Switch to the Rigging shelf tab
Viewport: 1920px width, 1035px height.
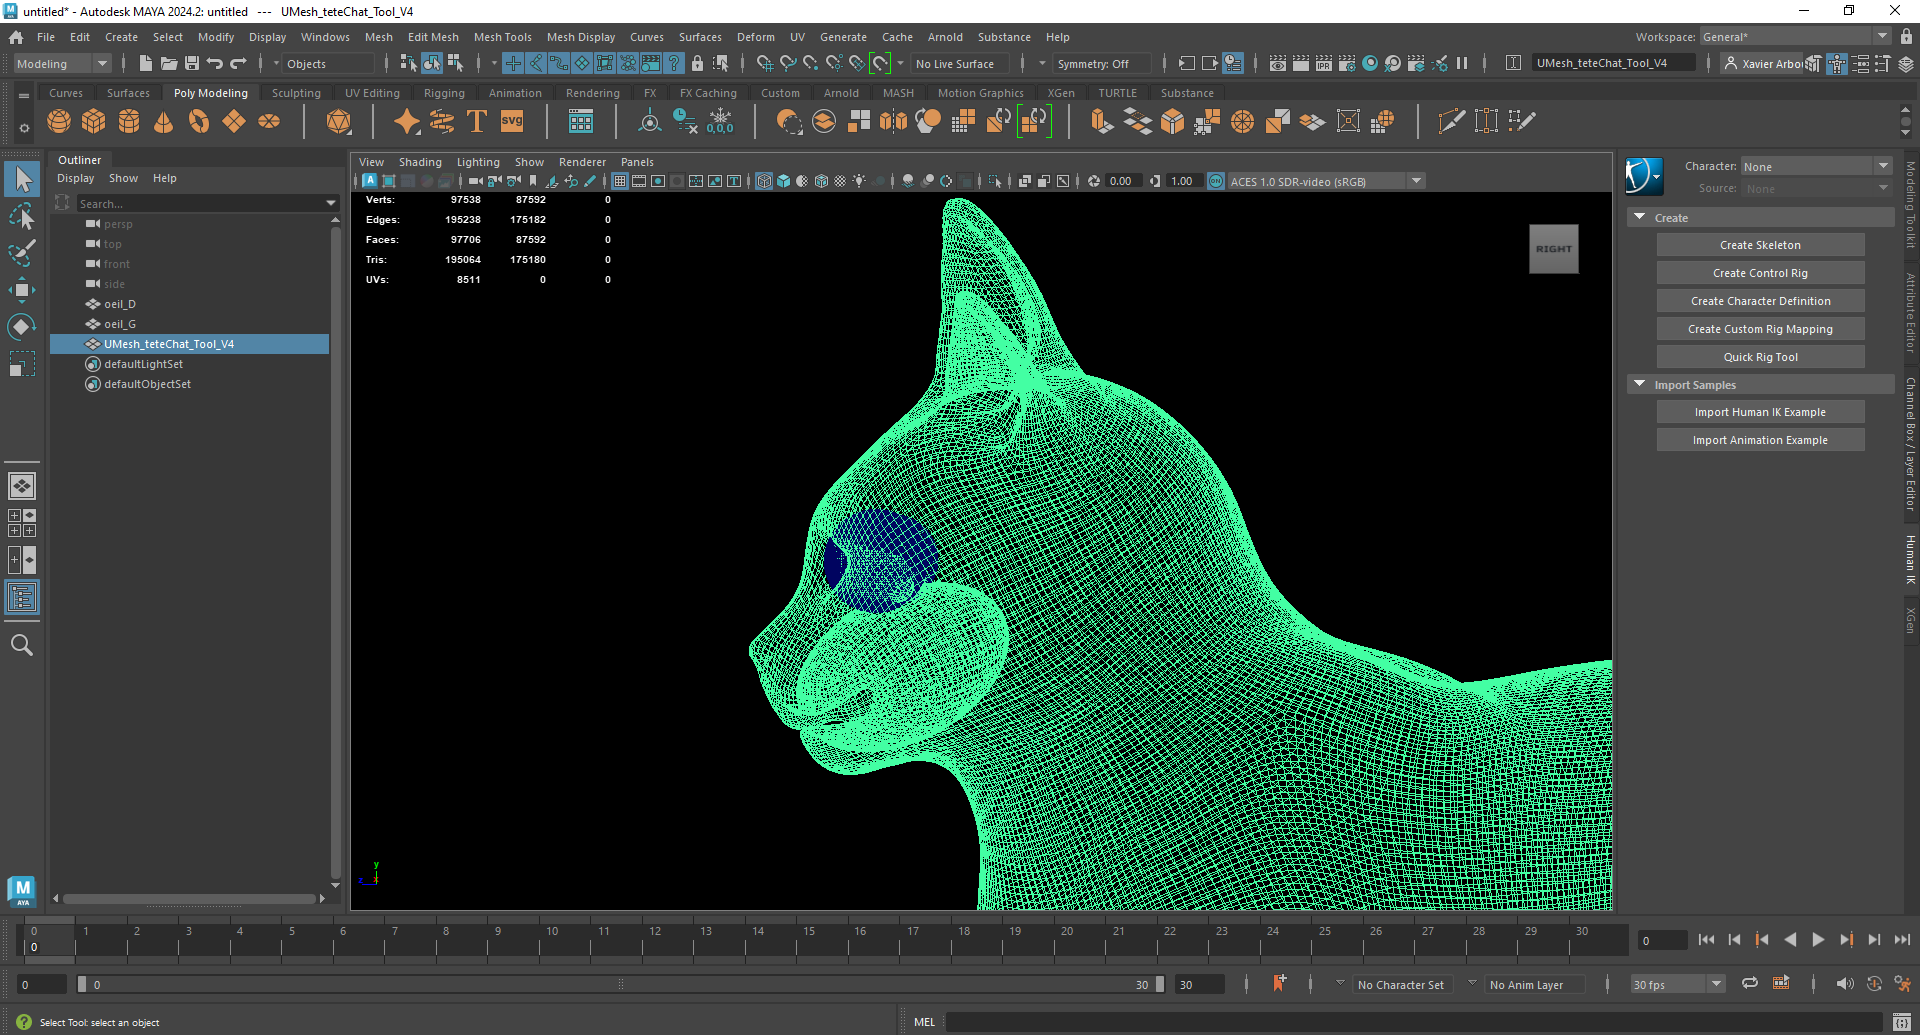point(444,93)
